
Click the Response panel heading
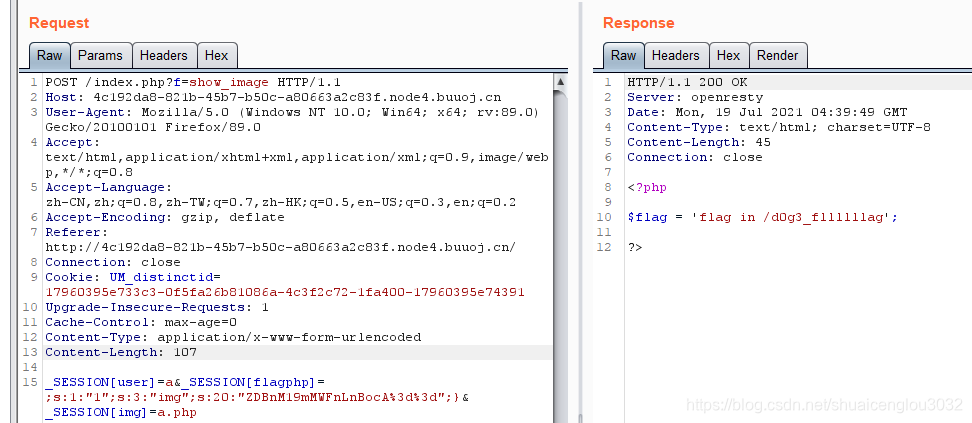click(x=638, y=23)
